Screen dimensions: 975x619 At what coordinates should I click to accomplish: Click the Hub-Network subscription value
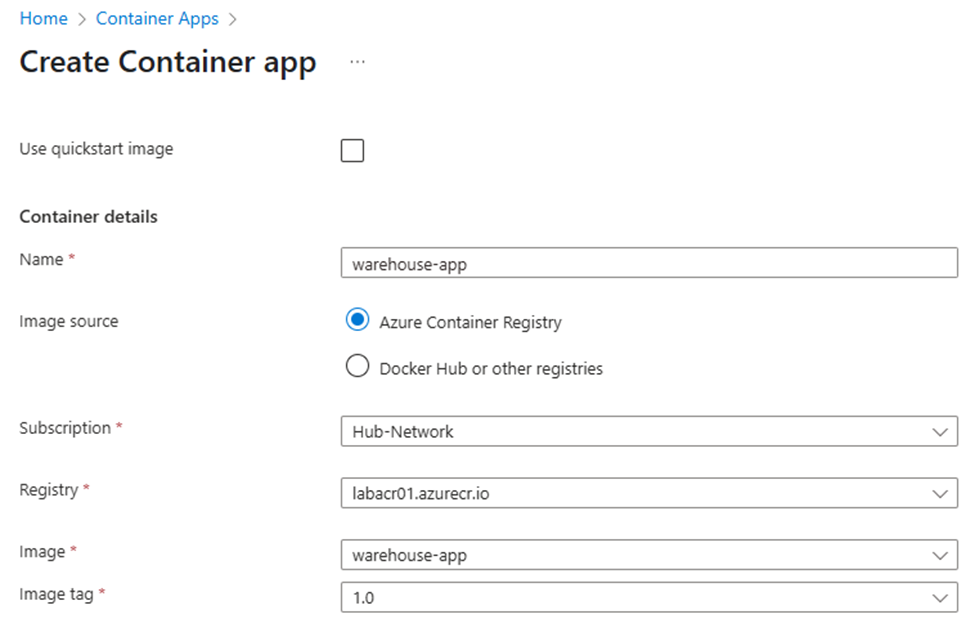click(403, 432)
